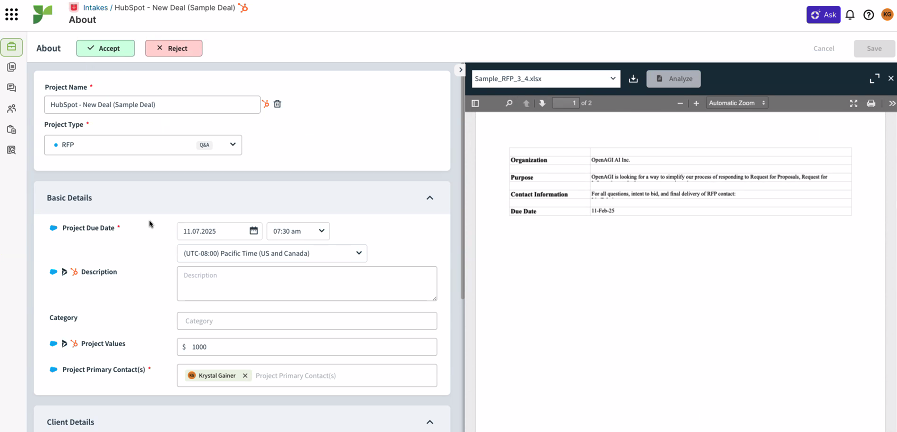This screenshot has height=432, width=897.
Task: Click into the Description text area
Action: pos(307,283)
